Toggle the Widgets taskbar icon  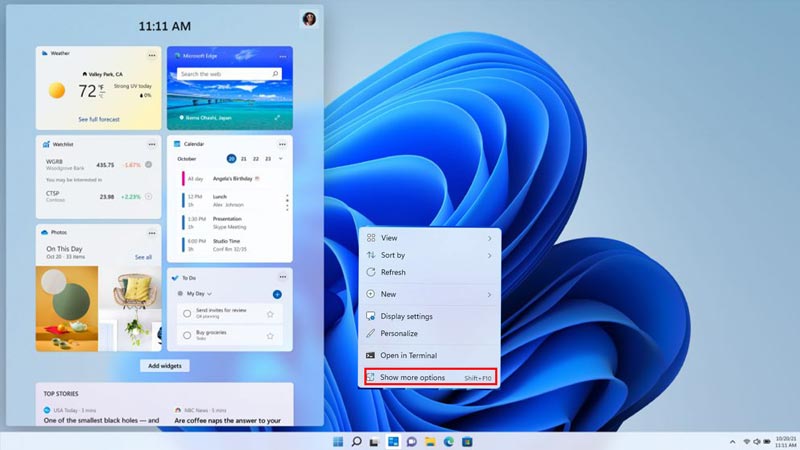(x=393, y=441)
